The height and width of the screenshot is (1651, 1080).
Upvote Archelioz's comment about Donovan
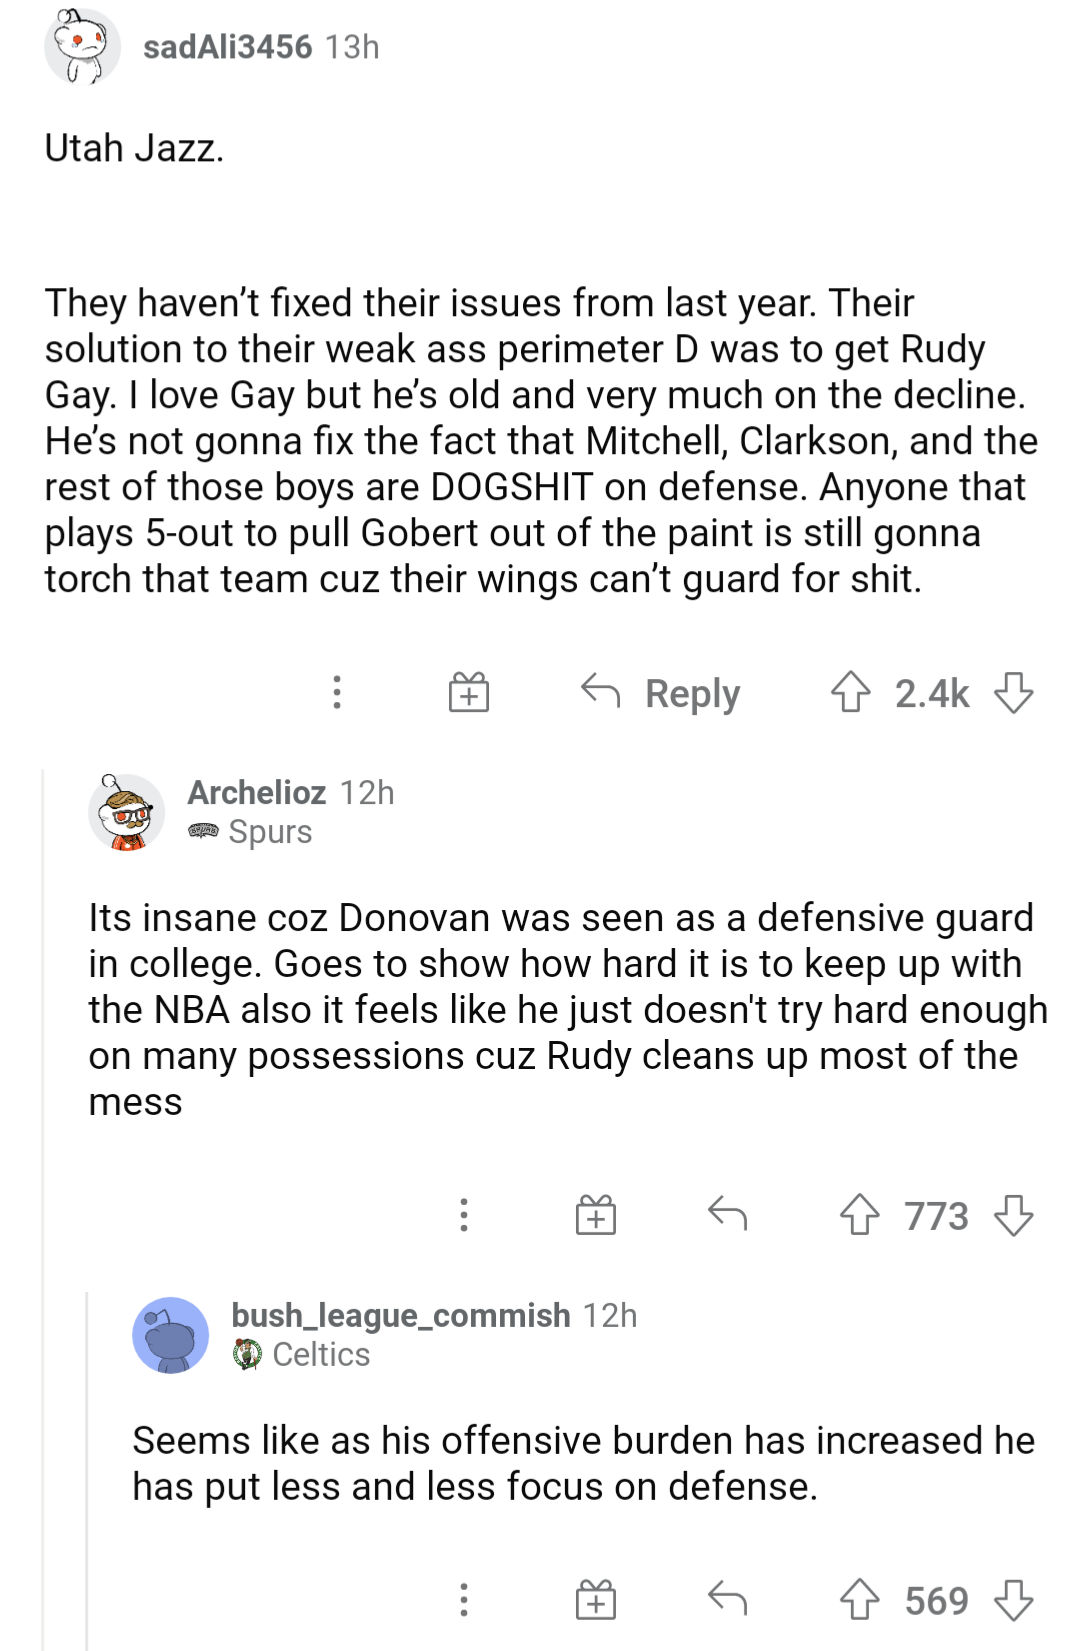click(x=859, y=1216)
